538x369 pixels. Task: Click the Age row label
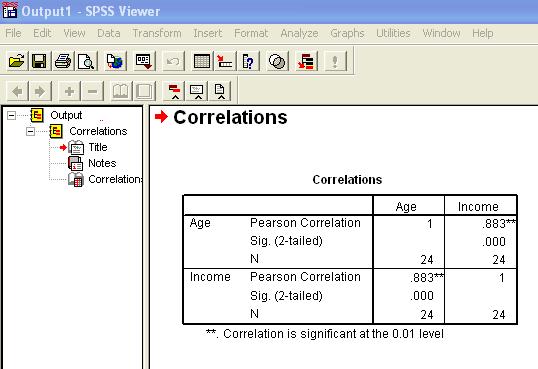click(200, 223)
